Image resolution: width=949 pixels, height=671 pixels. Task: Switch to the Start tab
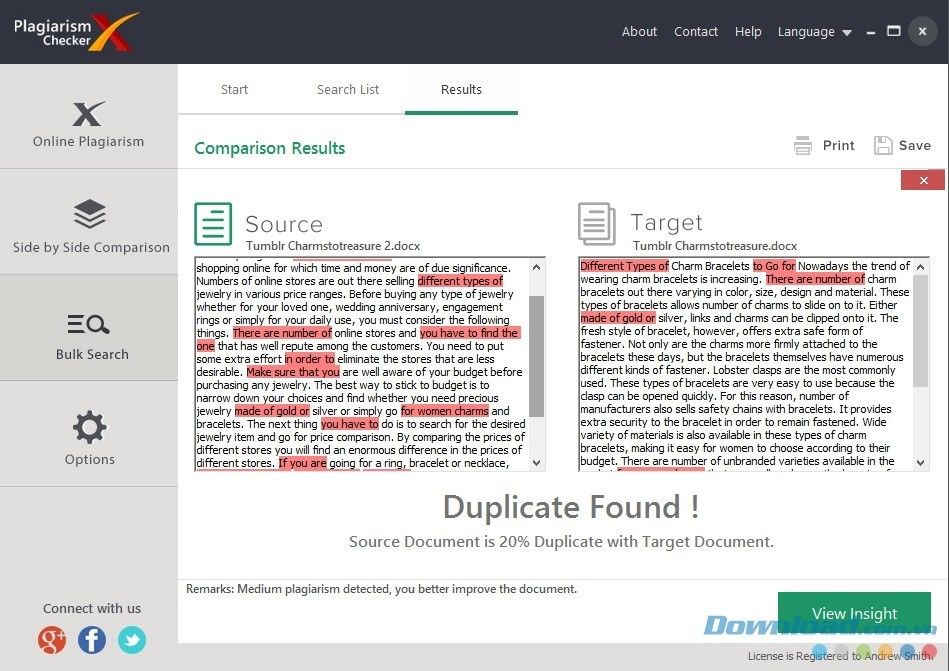(x=234, y=90)
